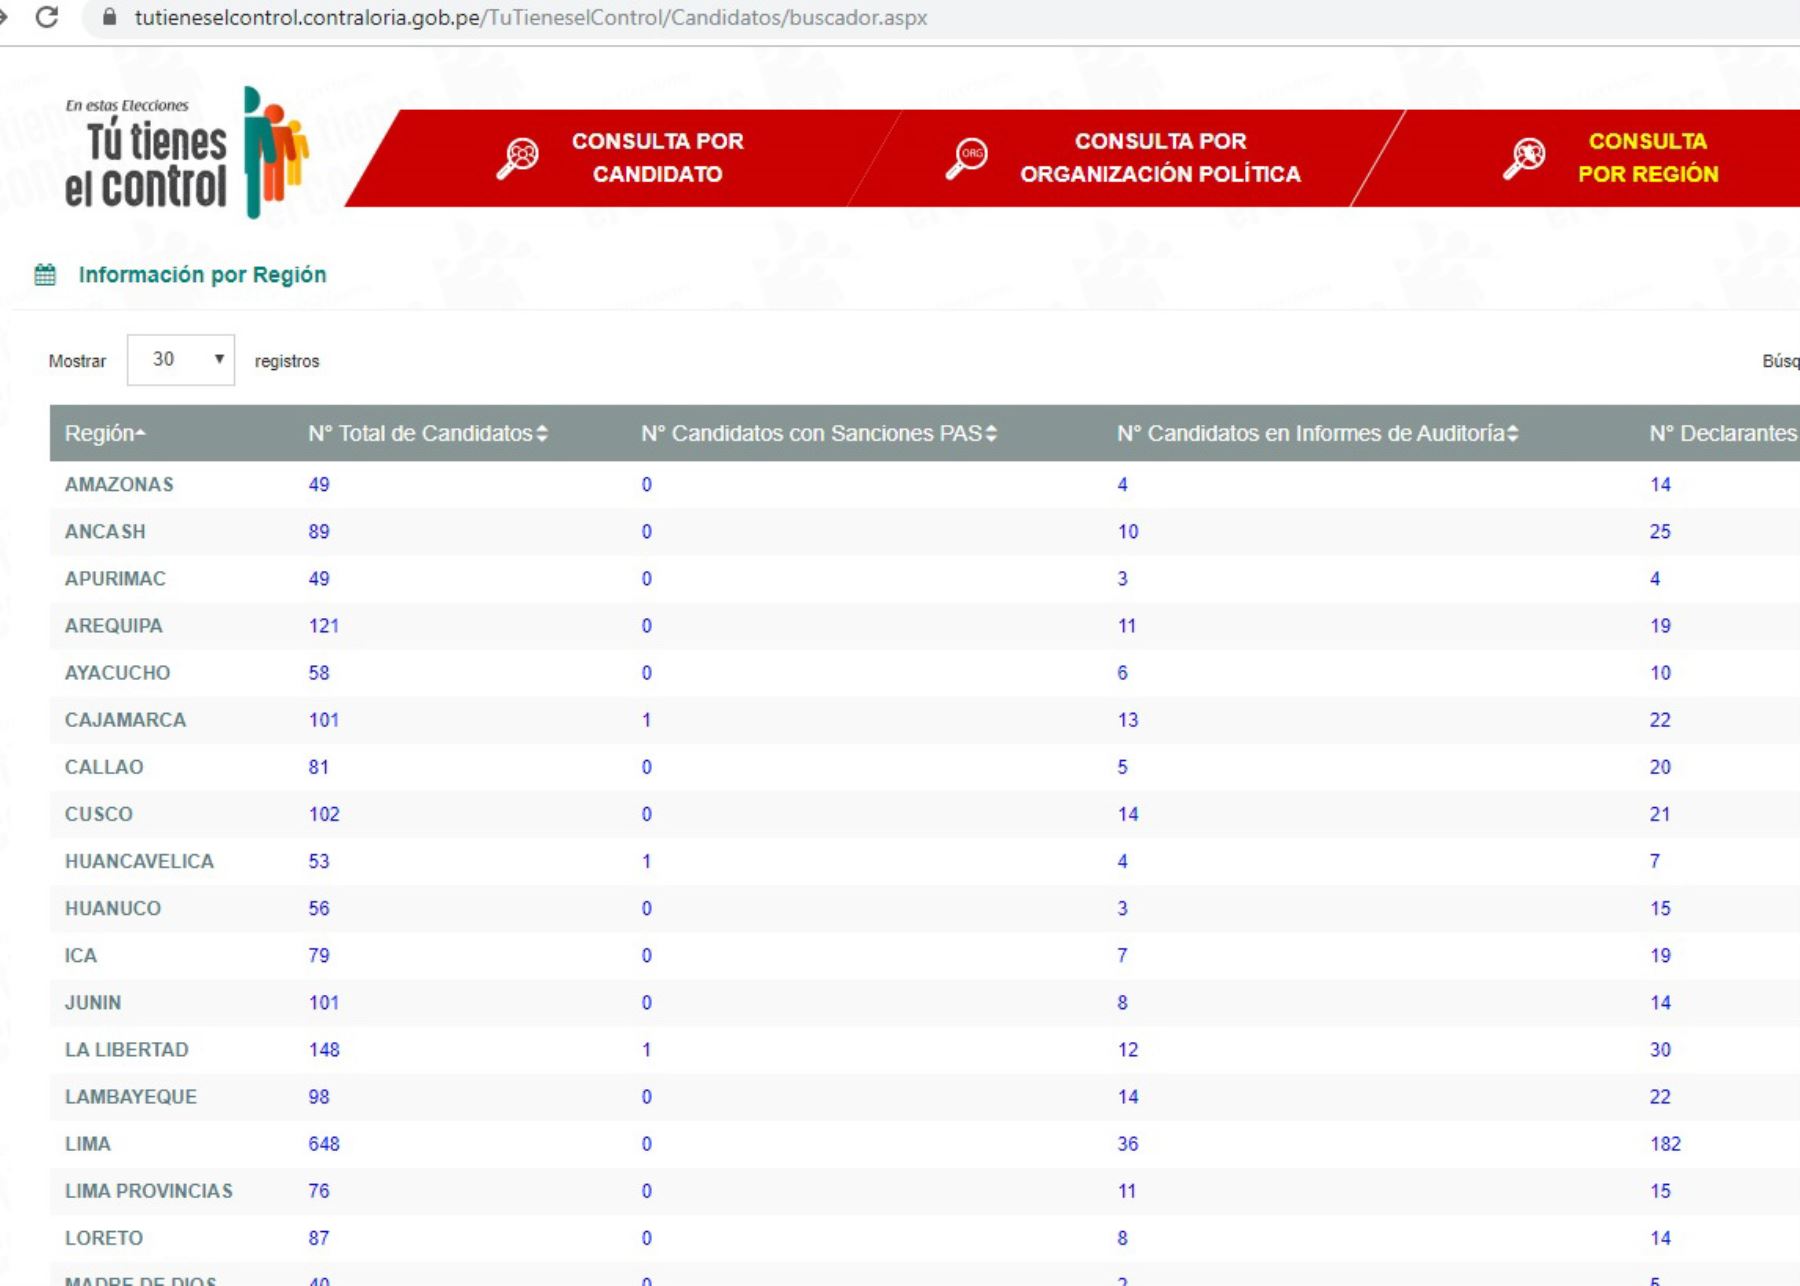Click the browser address bar URL
This screenshot has width=1800, height=1286.
pos(530,18)
